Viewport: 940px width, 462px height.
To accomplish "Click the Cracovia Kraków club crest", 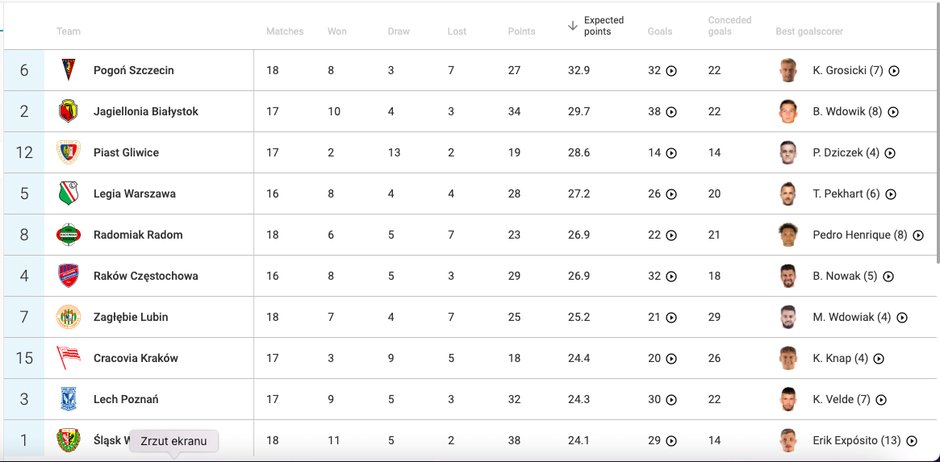I will click(68, 358).
